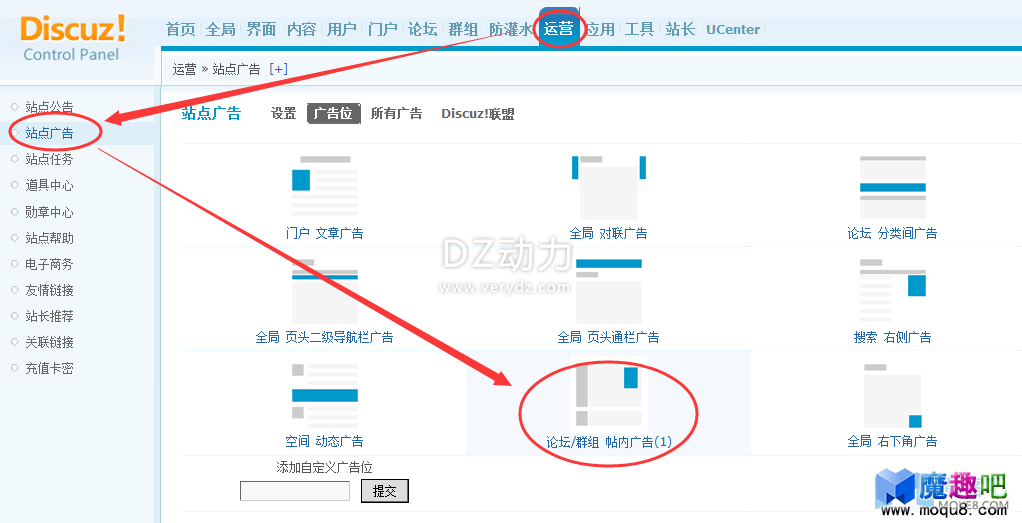Switch to the 广告位 tab
Screen dimensions: 1022x523
point(334,113)
